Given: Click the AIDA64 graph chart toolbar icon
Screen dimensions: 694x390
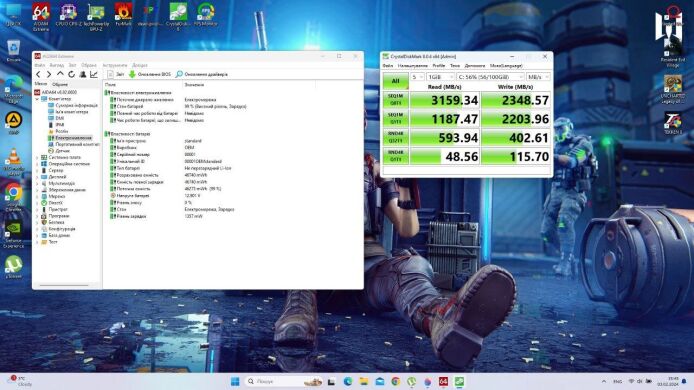Looking at the screenshot, I should 94,74.
